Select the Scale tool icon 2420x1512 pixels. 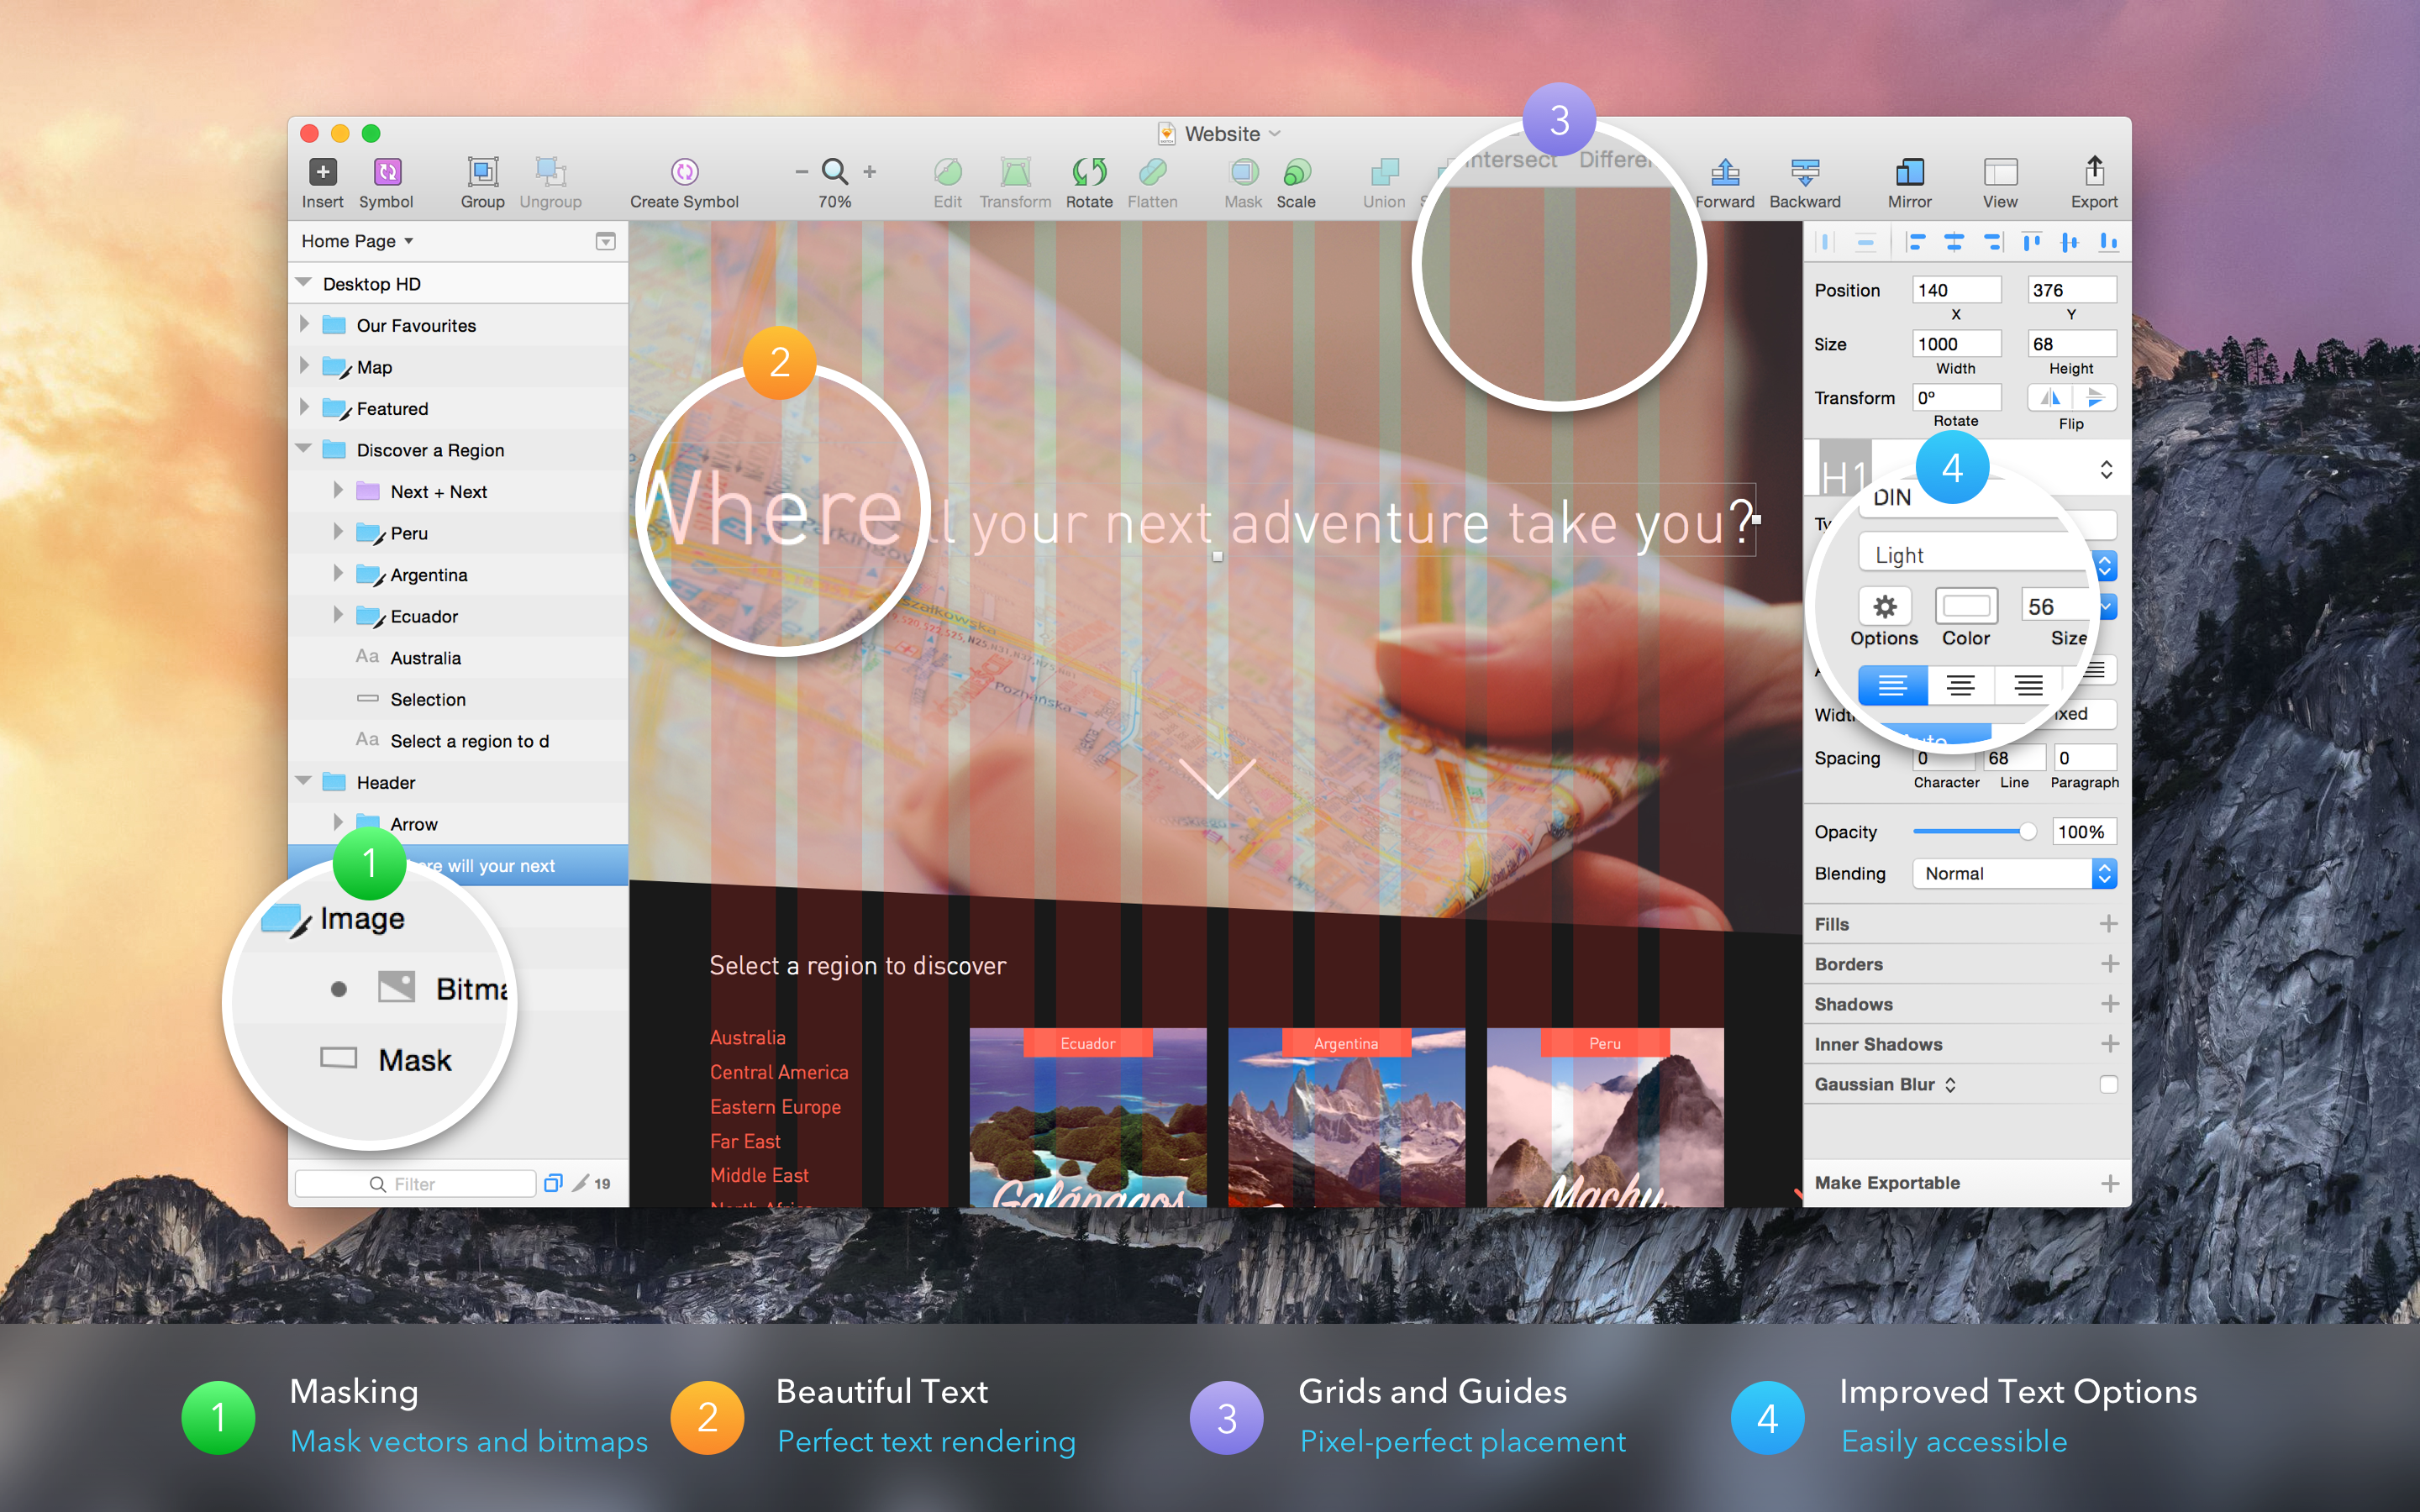(x=1296, y=172)
